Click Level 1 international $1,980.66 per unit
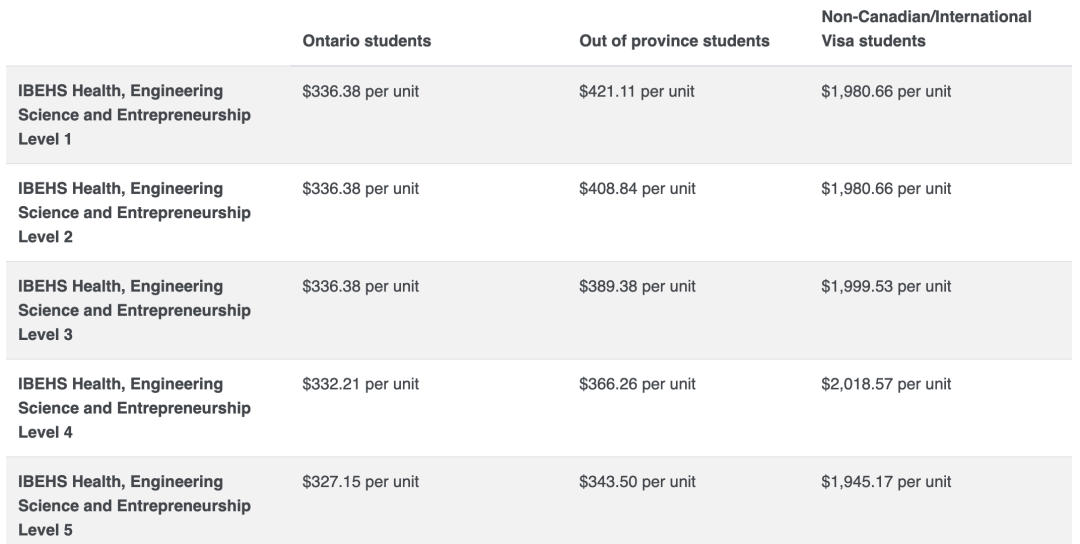Viewport: 1080px width, 544px height. point(886,91)
